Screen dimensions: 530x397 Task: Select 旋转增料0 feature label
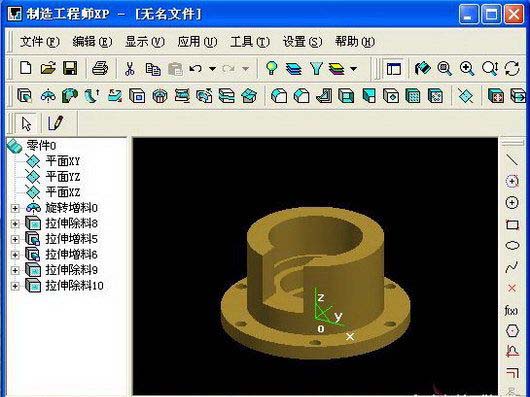[71, 208]
